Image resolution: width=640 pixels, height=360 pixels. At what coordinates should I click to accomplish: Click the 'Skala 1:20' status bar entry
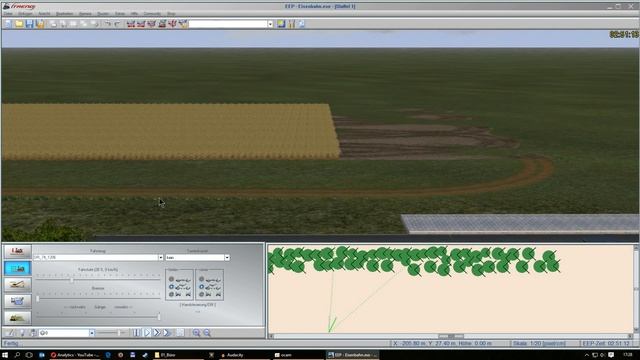click(x=539, y=344)
